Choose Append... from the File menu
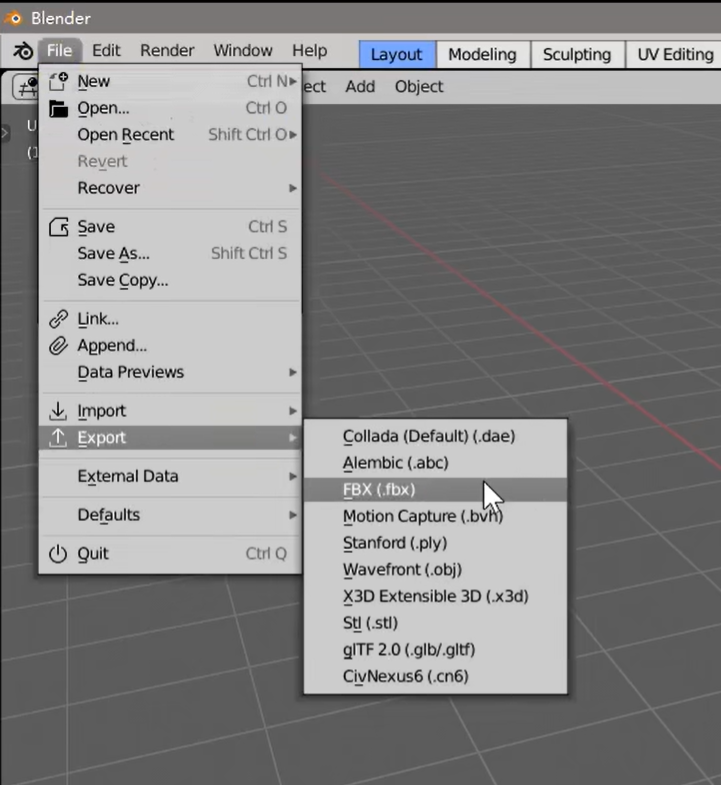The width and height of the screenshot is (721, 785). 170,345
